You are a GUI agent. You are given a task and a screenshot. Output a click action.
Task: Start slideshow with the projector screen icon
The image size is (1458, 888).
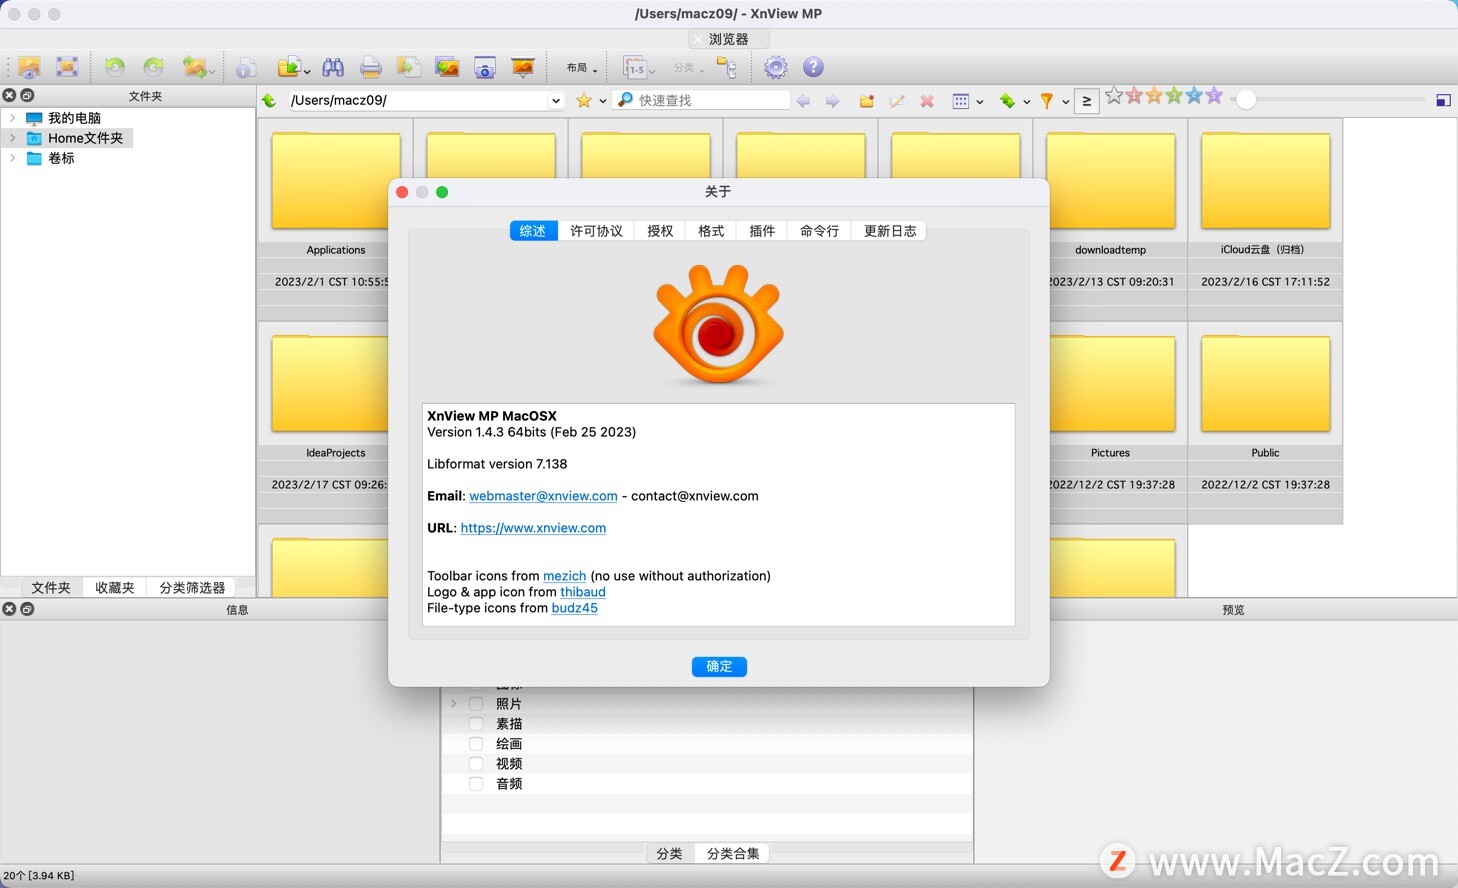[523, 67]
